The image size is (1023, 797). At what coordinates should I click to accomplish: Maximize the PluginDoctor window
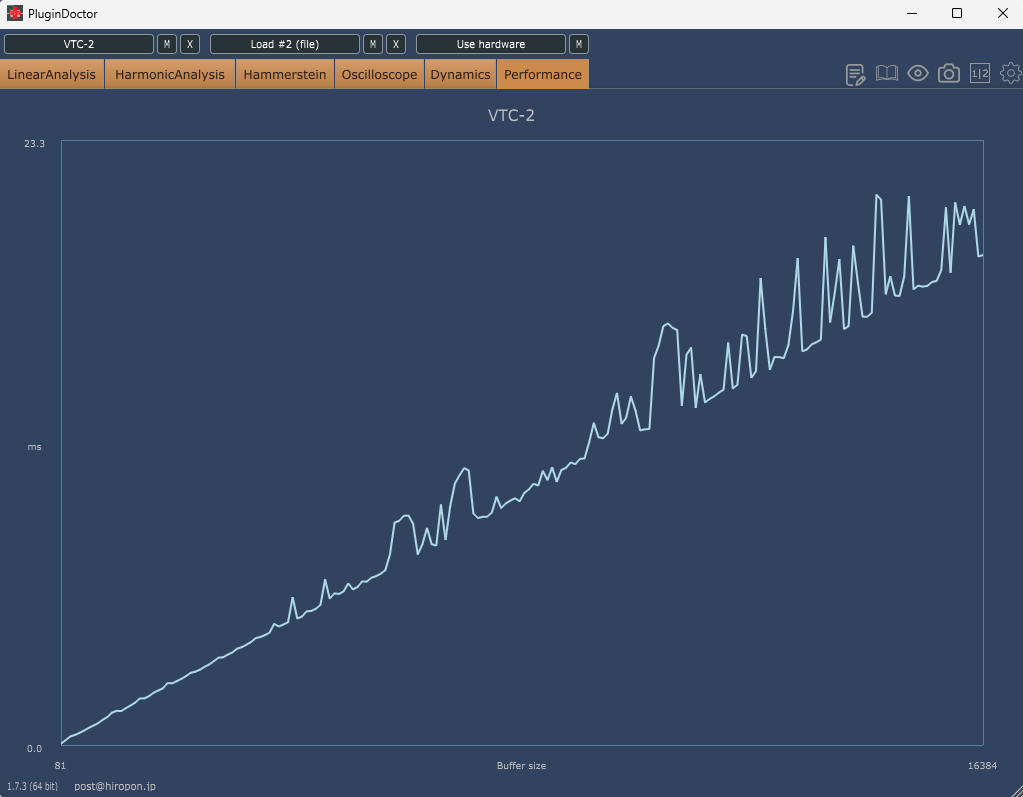pyautogui.click(x=957, y=13)
